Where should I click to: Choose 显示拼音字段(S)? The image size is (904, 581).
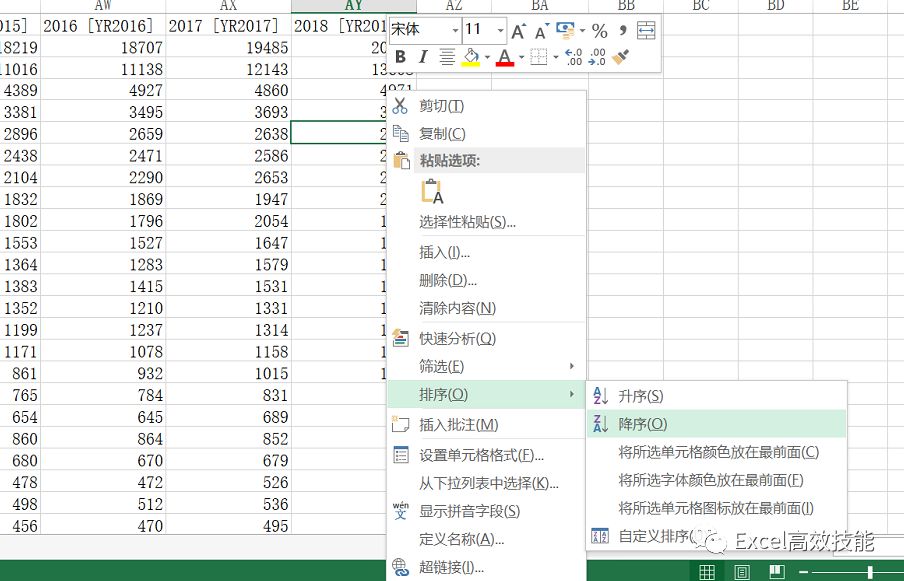(487, 511)
